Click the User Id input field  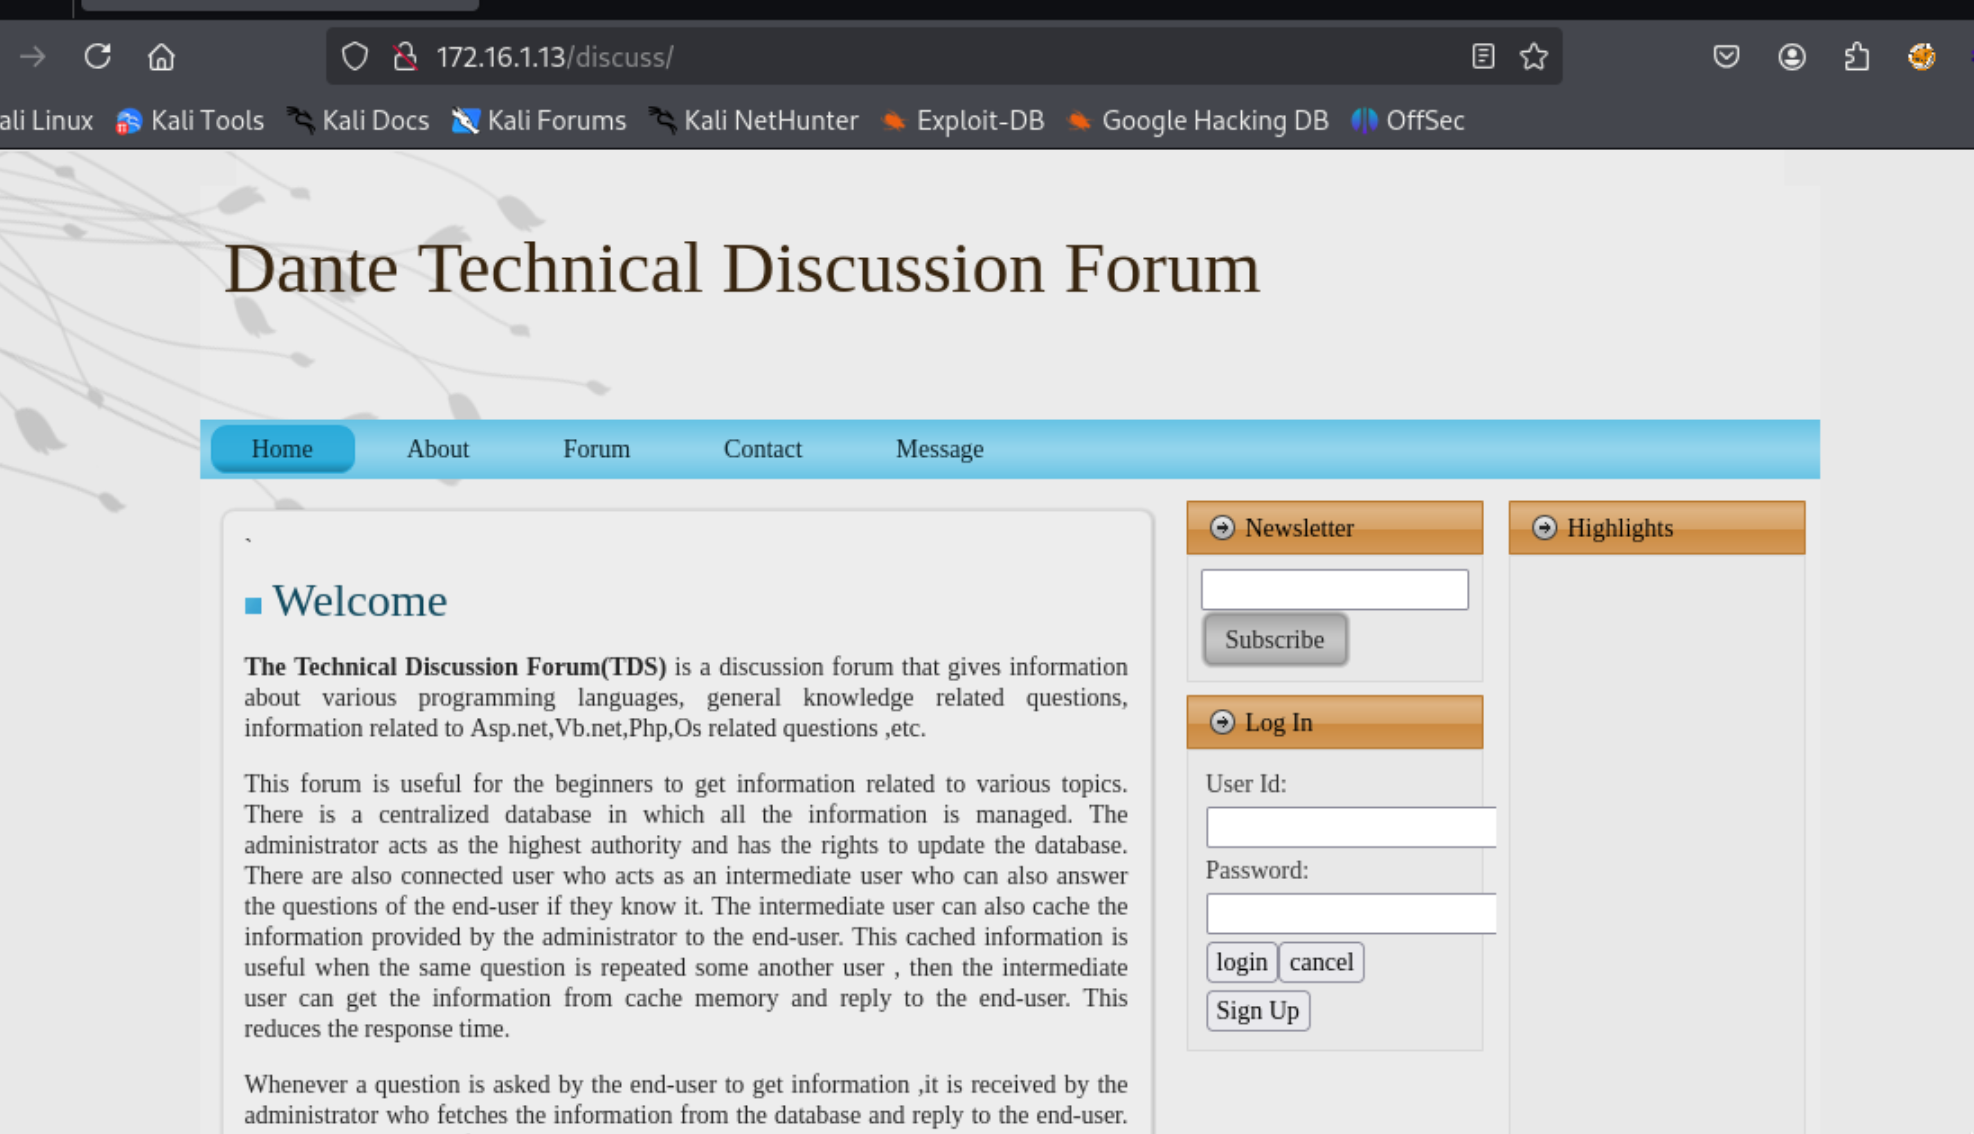(1350, 827)
